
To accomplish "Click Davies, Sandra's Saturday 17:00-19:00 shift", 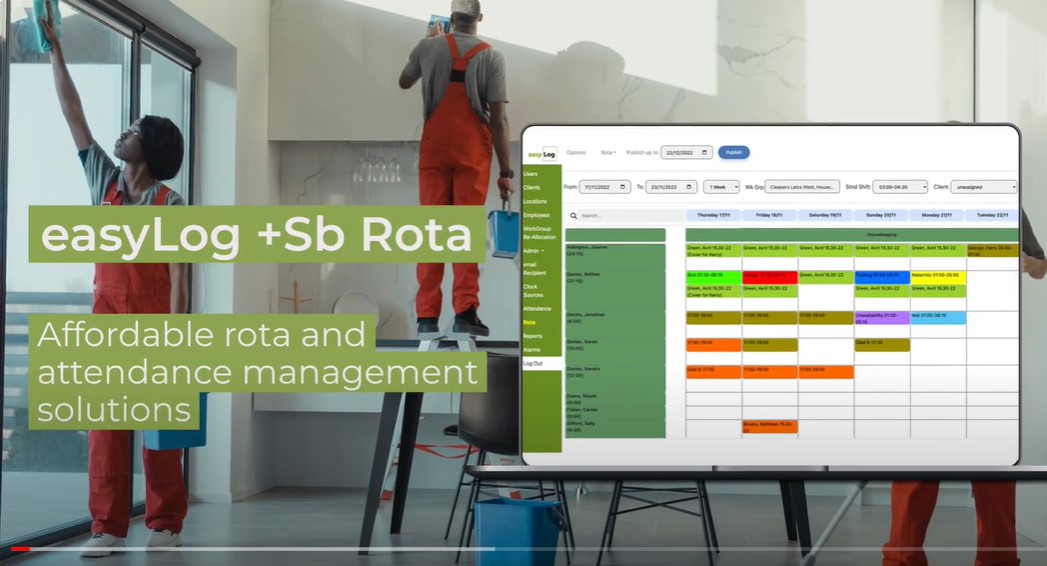I will [825, 372].
